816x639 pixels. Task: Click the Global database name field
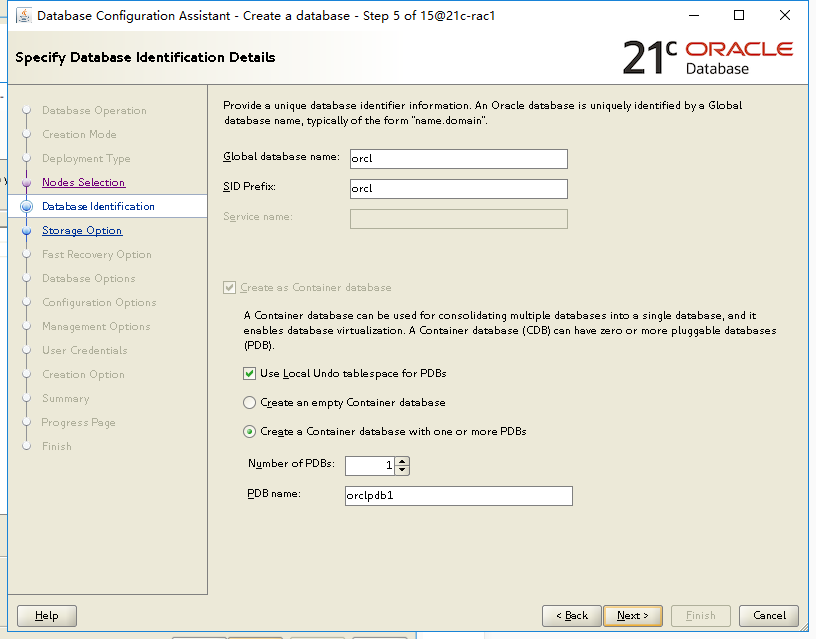click(x=458, y=159)
